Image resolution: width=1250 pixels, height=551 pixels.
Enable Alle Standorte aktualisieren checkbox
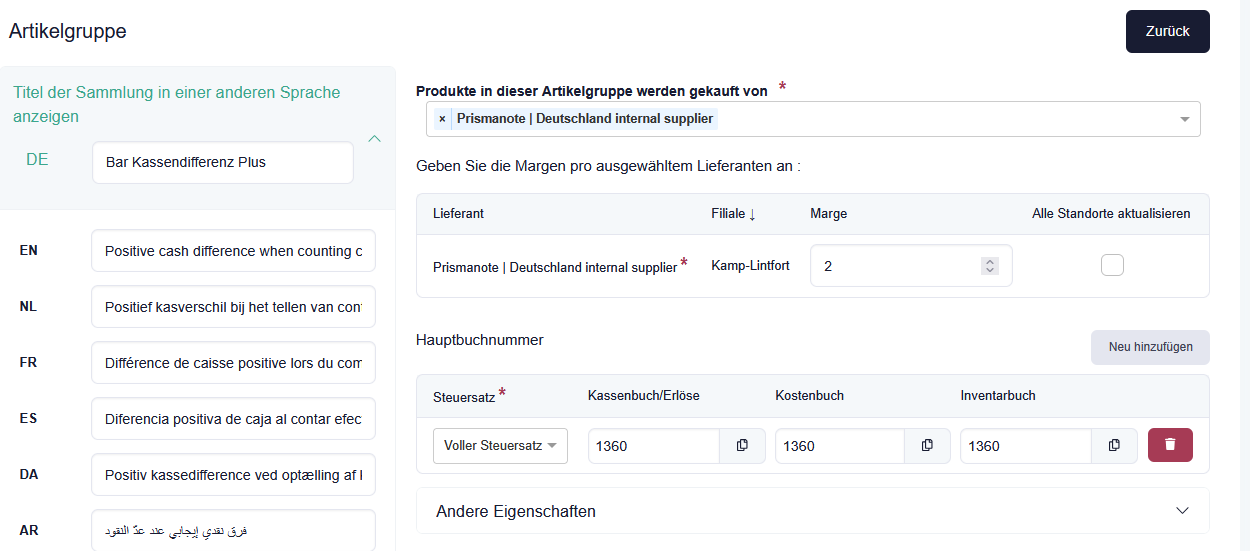pyautogui.click(x=1111, y=265)
